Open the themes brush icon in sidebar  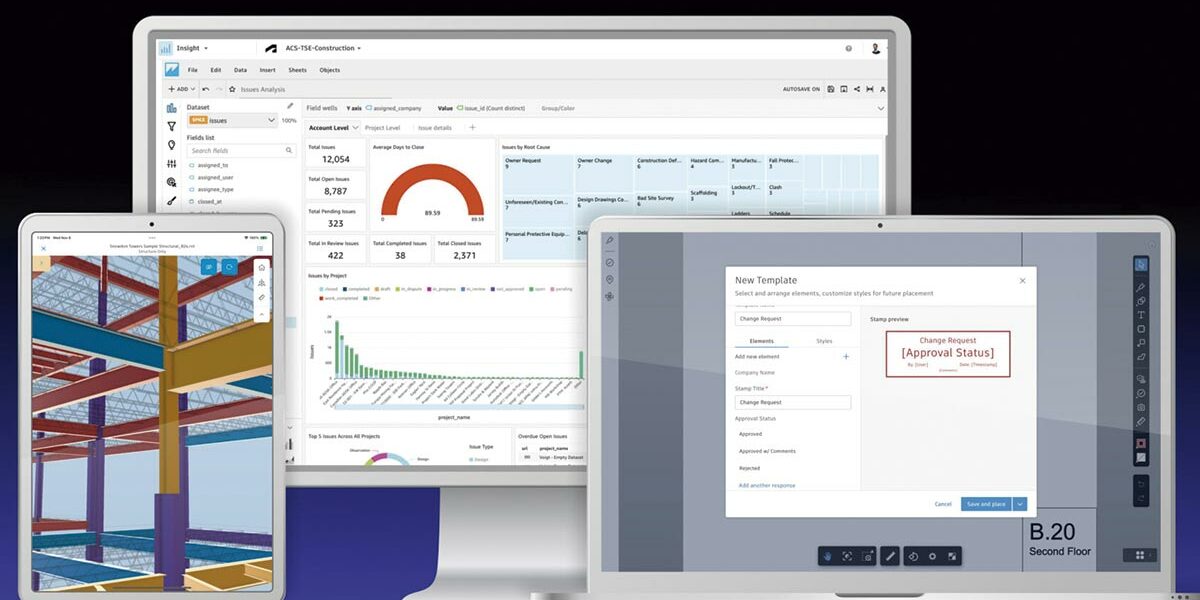pos(172,200)
